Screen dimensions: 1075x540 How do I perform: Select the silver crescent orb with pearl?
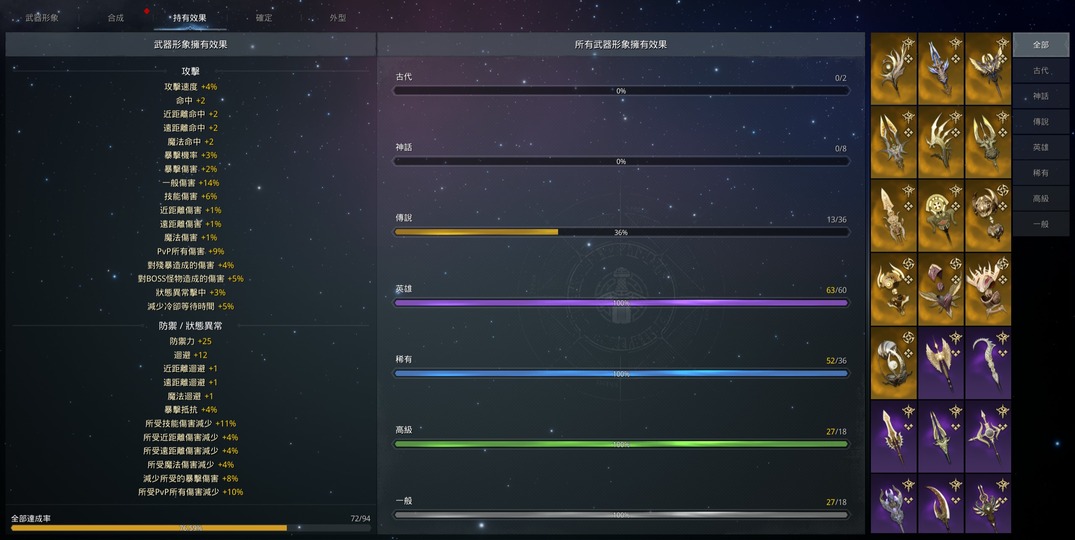click(x=893, y=363)
